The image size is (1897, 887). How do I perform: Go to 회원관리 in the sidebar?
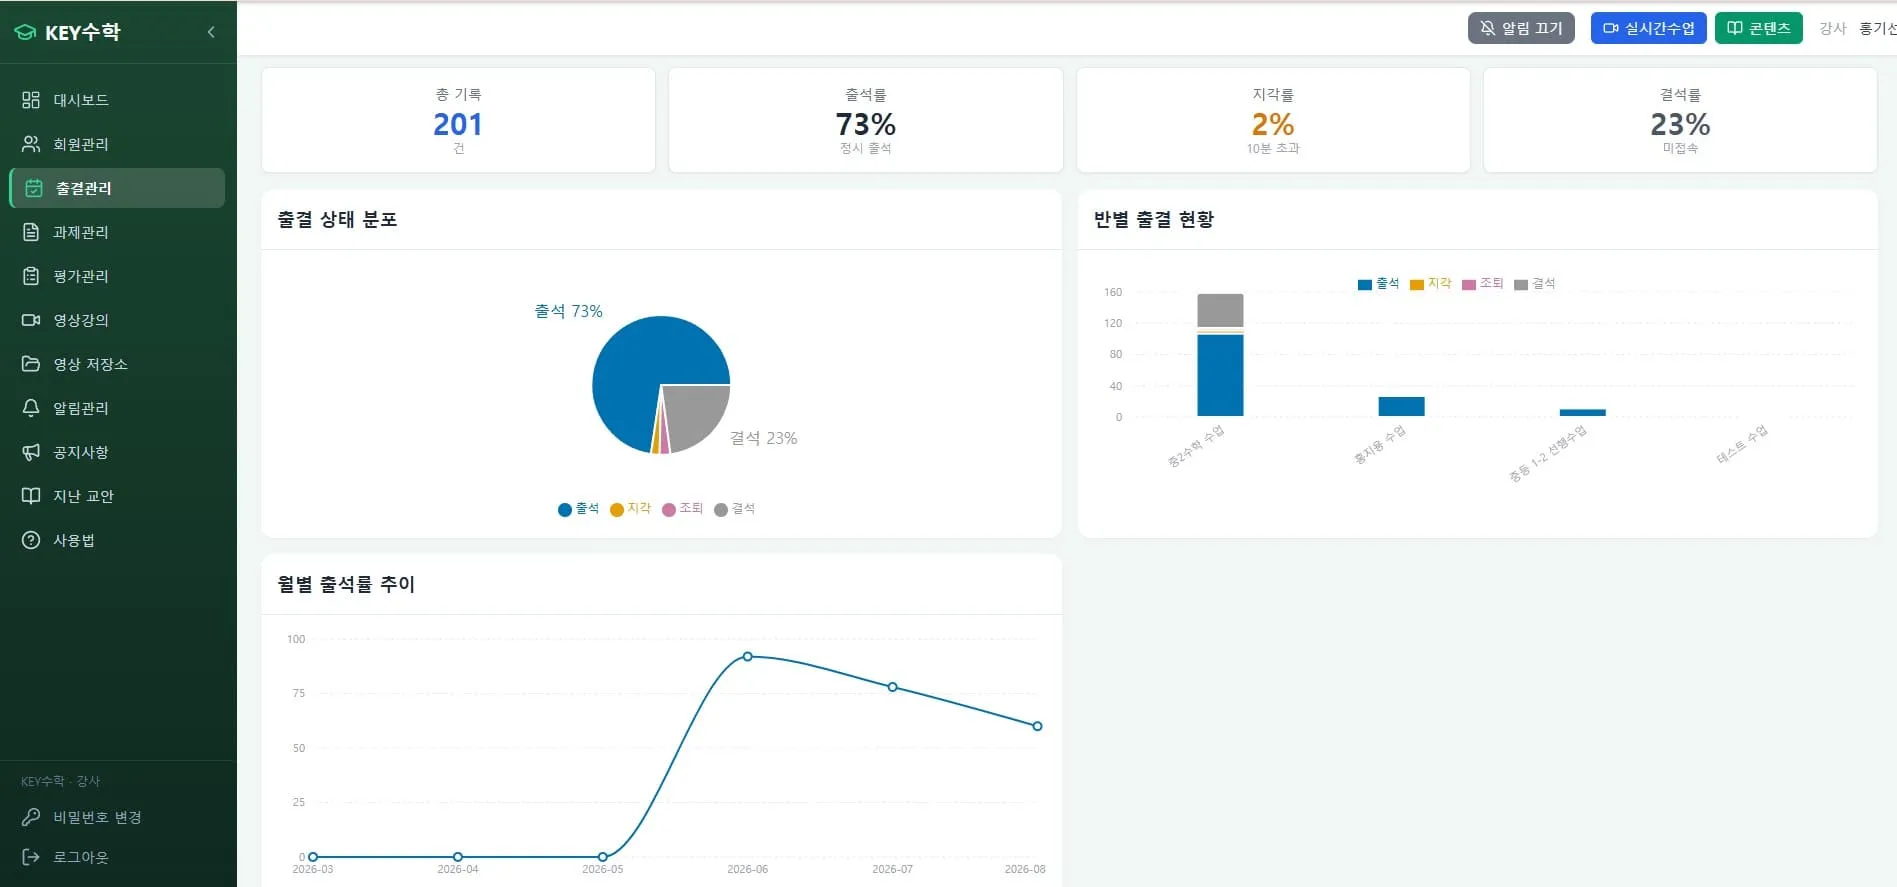click(x=117, y=144)
